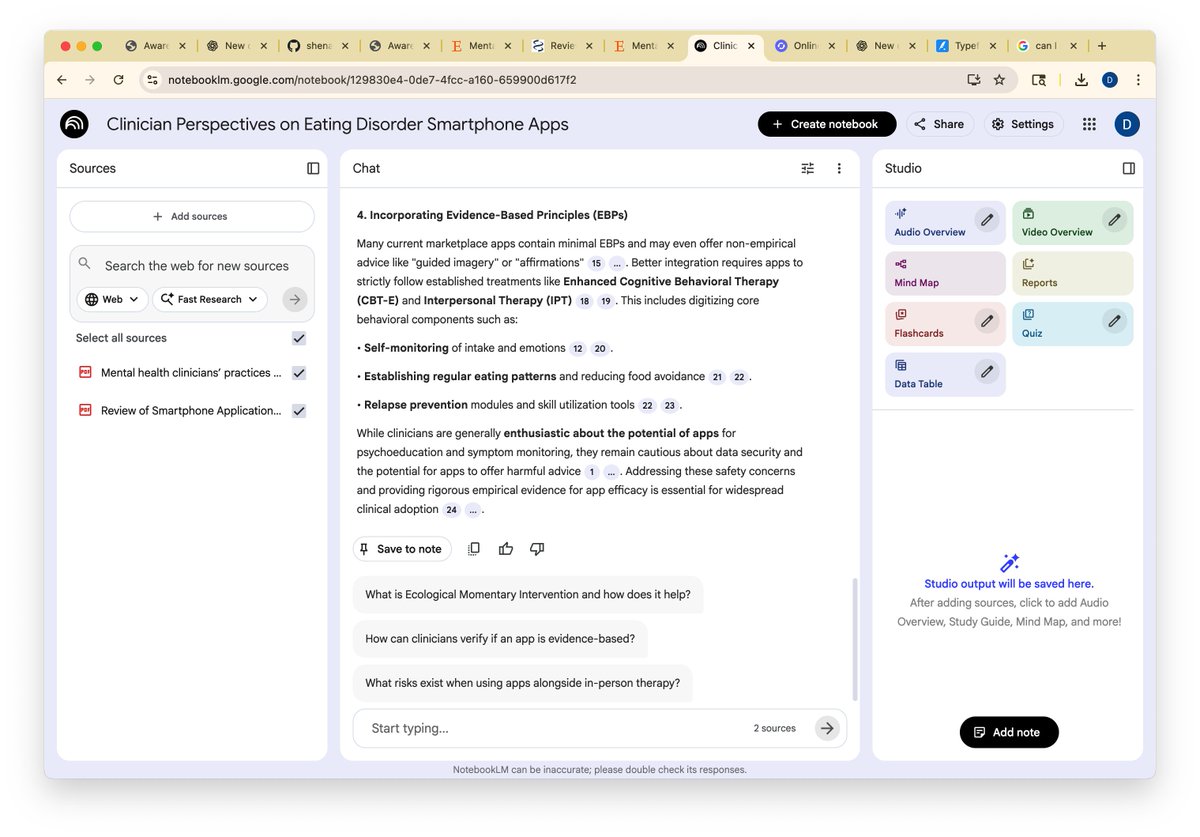Bookmark this page with the star

(999, 80)
